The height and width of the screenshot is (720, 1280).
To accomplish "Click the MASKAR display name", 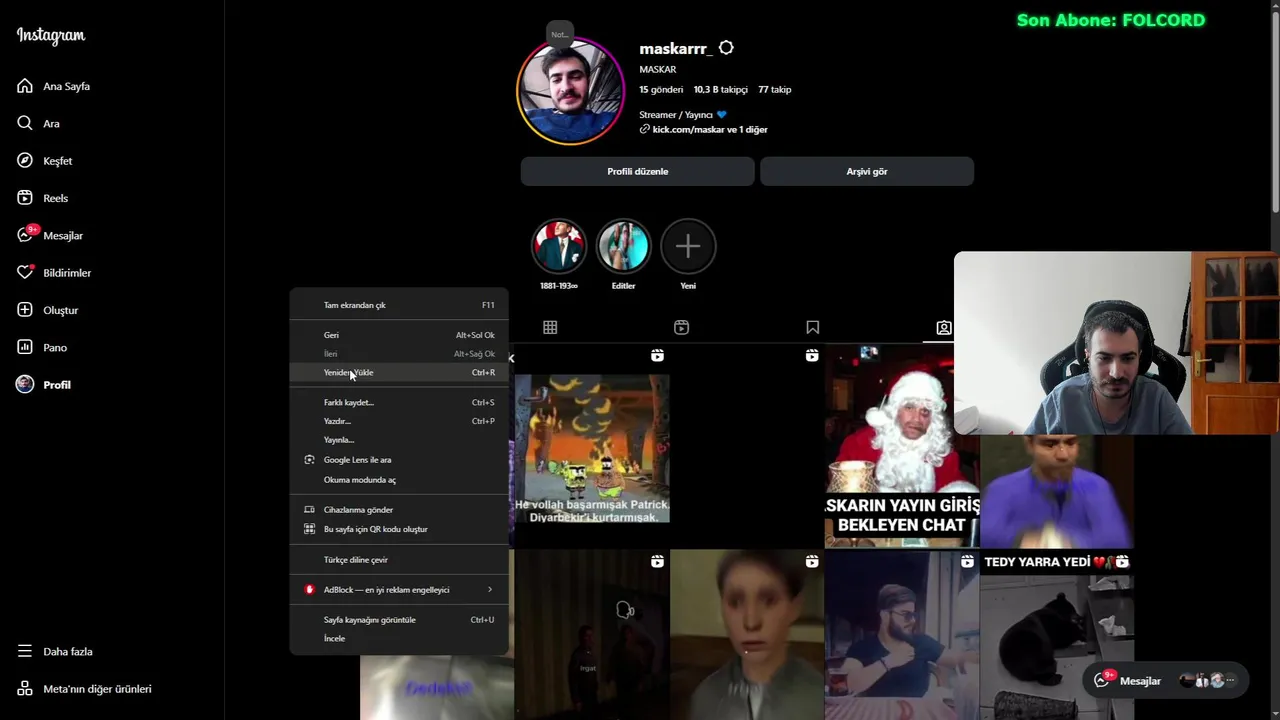I will tap(658, 70).
